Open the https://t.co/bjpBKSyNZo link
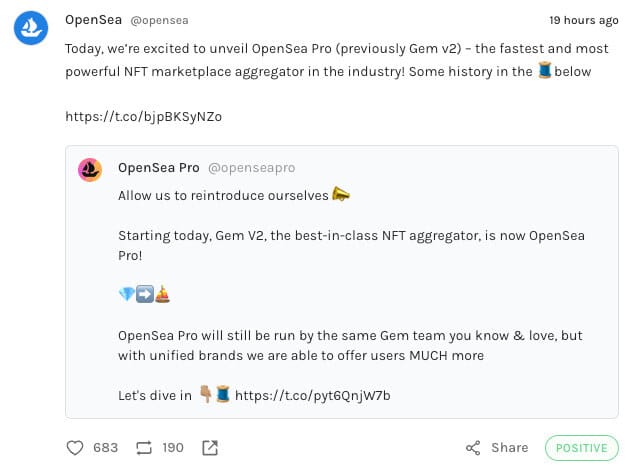Screen dimensions: 630x469 143,116
